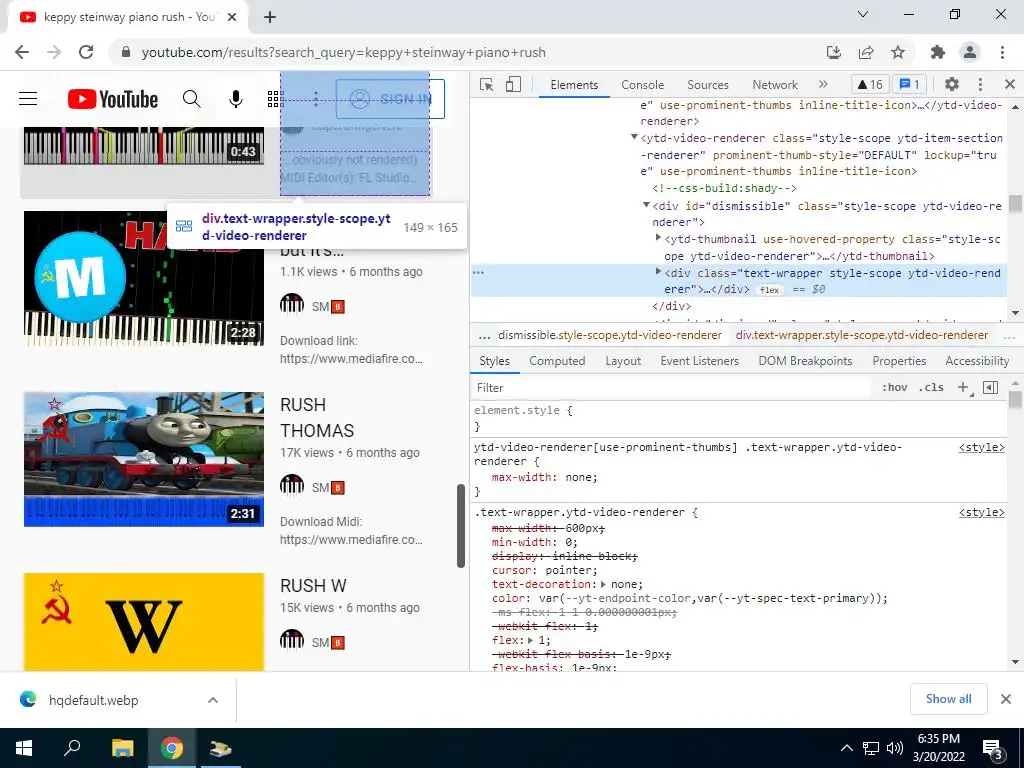Click the page vertical scrollbar thumb
This screenshot has height=768, width=1024.
(460, 526)
